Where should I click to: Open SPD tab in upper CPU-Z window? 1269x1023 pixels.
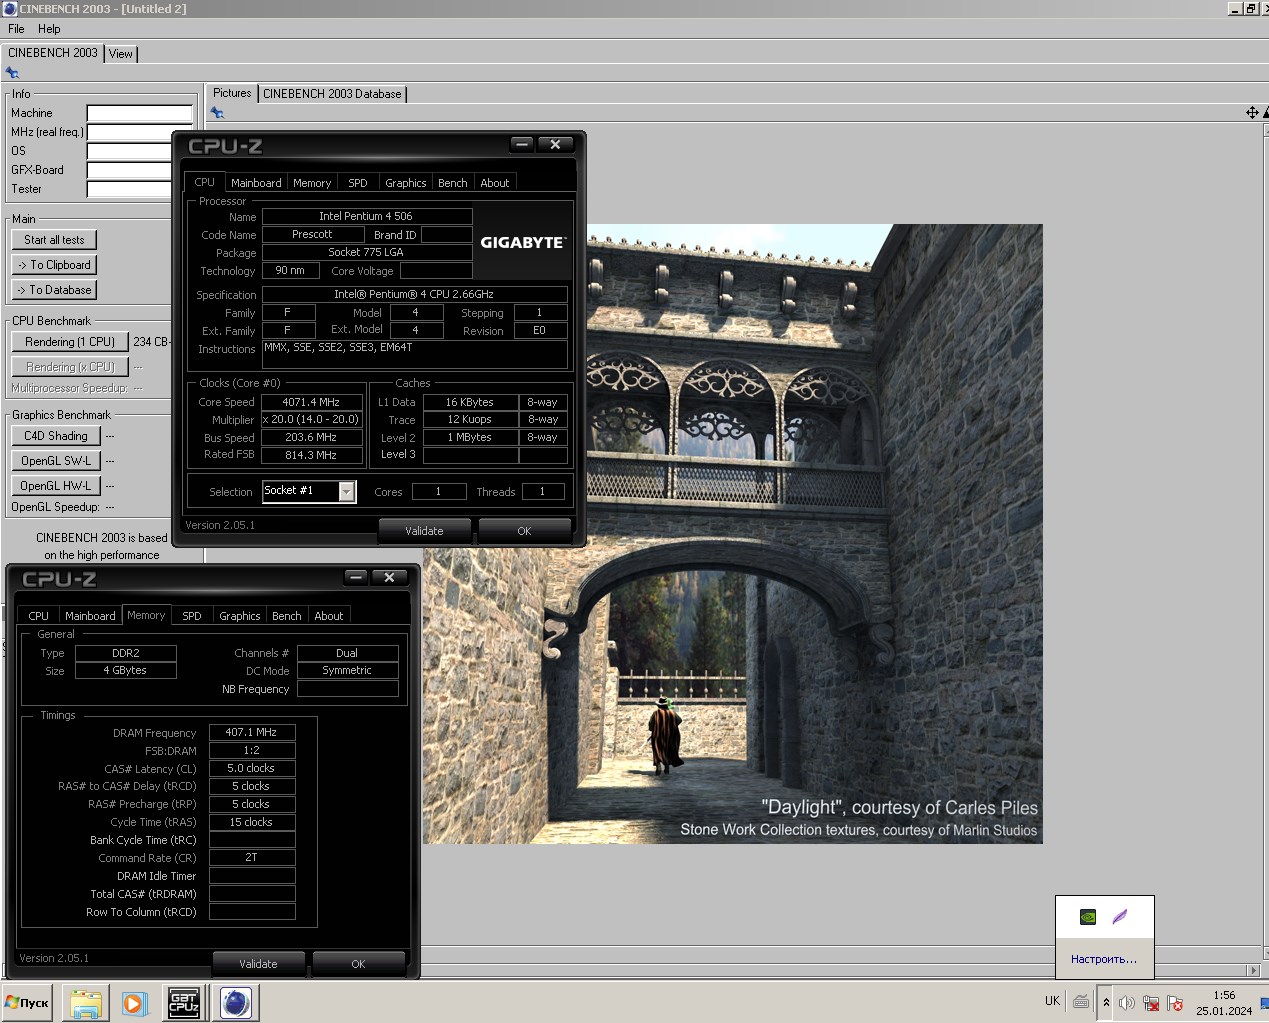click(x=358, y=183)
